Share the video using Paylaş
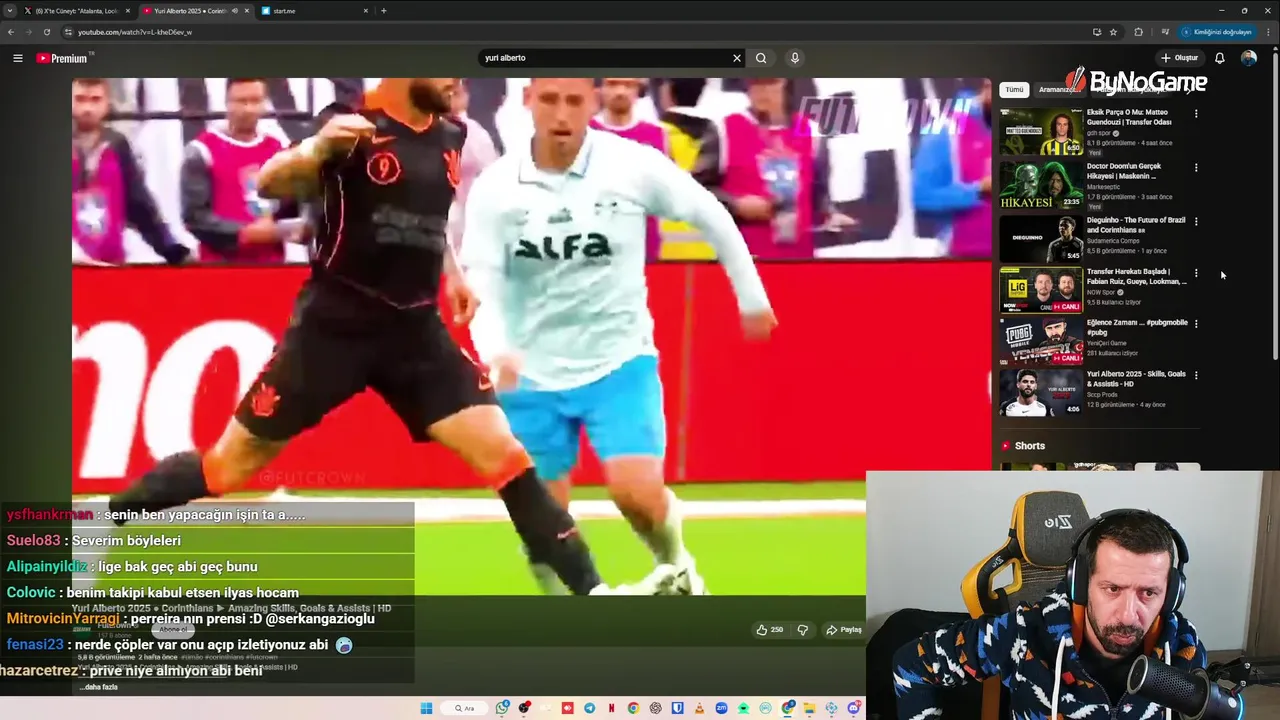The height and width of the screenshot is (720, 1280). [x=844, y=630]
